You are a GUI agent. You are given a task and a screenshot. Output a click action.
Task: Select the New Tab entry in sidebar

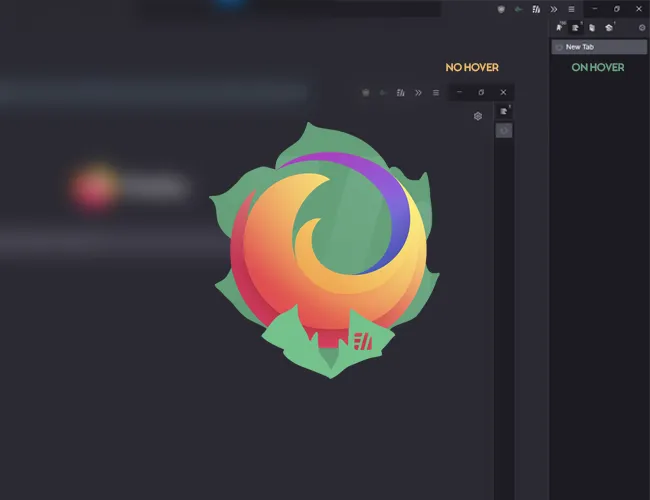[599, 47]
